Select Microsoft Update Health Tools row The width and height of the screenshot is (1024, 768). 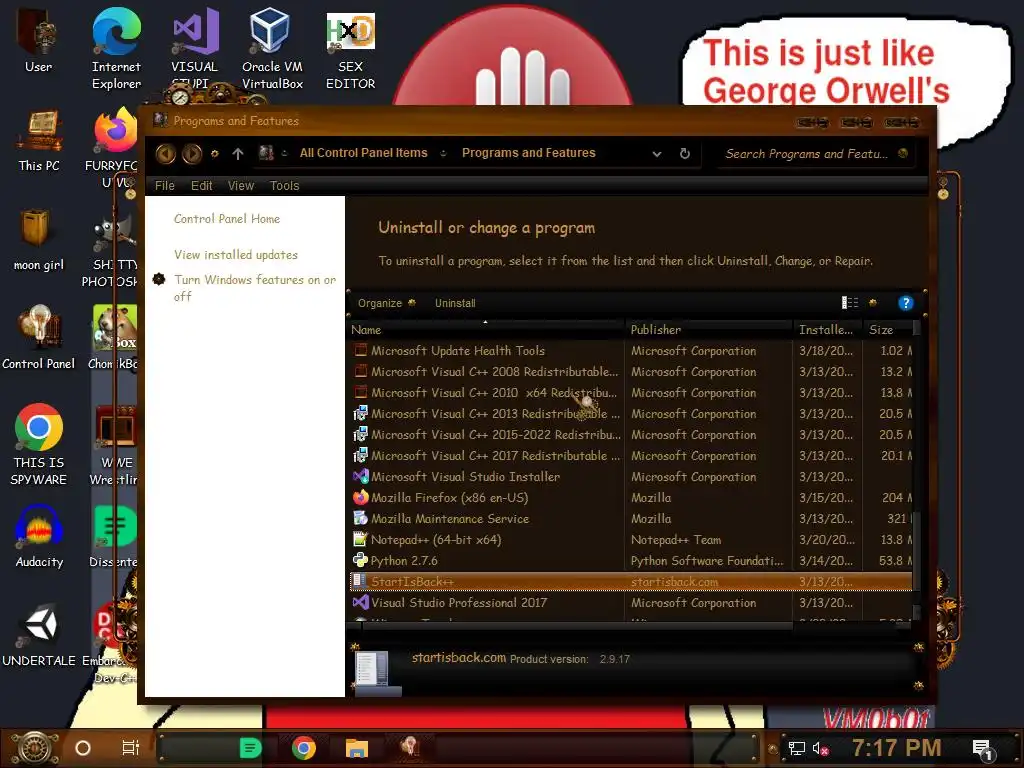[x=631, y=351]
